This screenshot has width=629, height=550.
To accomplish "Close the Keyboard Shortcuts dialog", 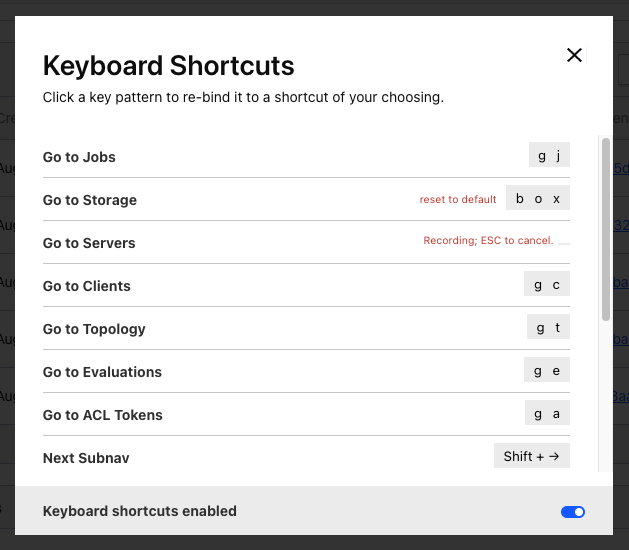I will 574,55.
